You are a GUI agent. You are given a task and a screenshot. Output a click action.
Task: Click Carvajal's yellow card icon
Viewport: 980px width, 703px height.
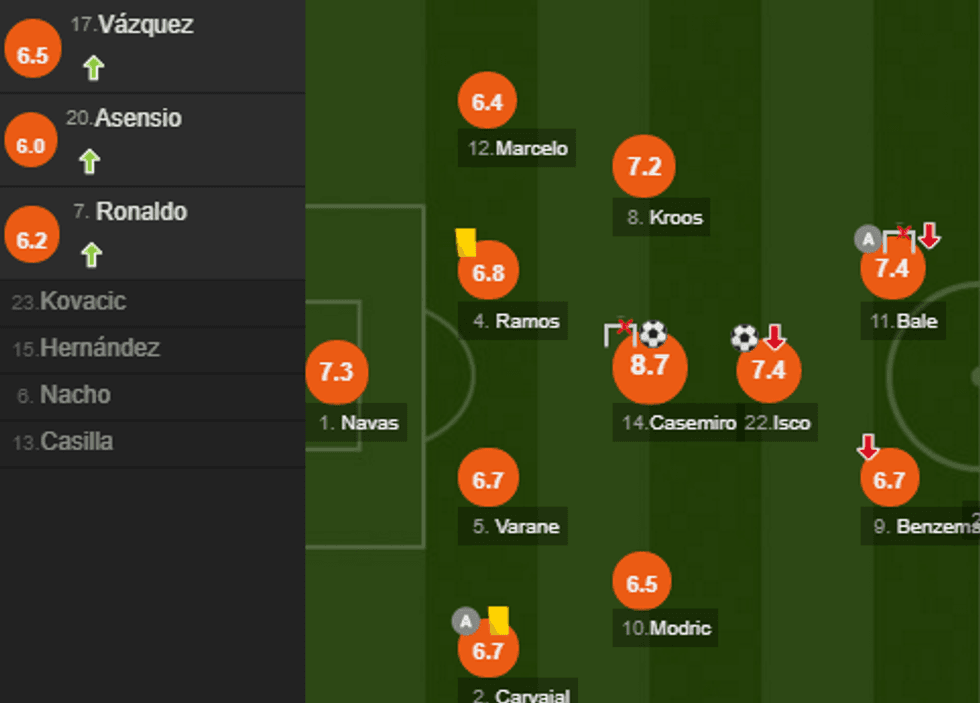coord(498,620)
